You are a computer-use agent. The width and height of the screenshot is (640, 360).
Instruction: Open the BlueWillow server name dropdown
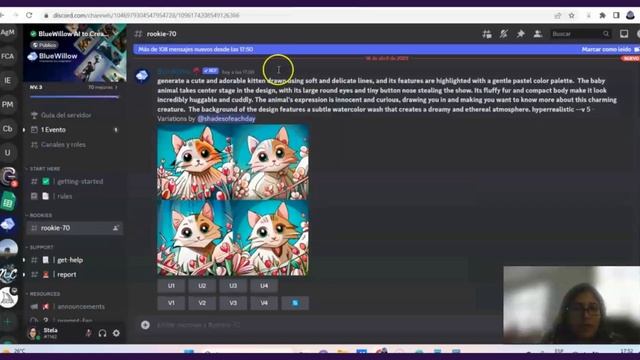point(74,34)
